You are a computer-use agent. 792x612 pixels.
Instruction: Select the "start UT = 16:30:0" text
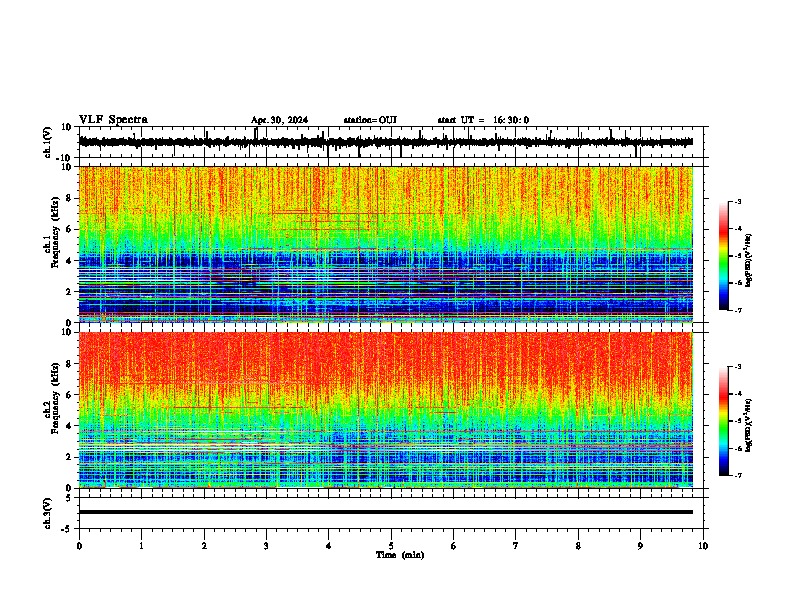tap(483, 120)
